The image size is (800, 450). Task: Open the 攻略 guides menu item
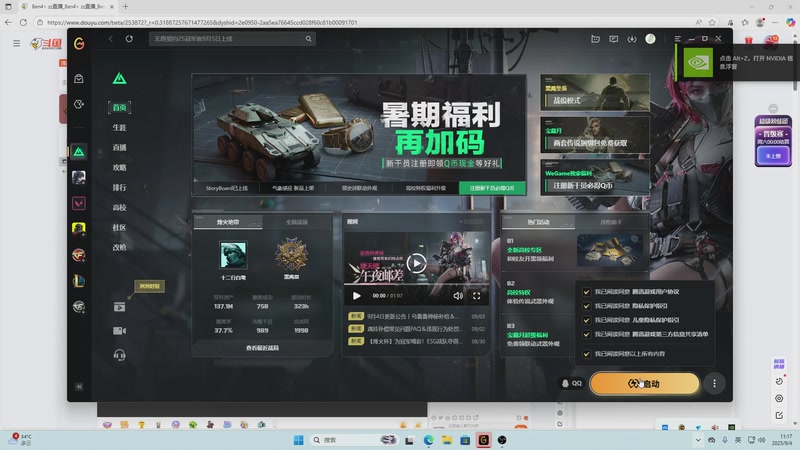coord(119,167)
